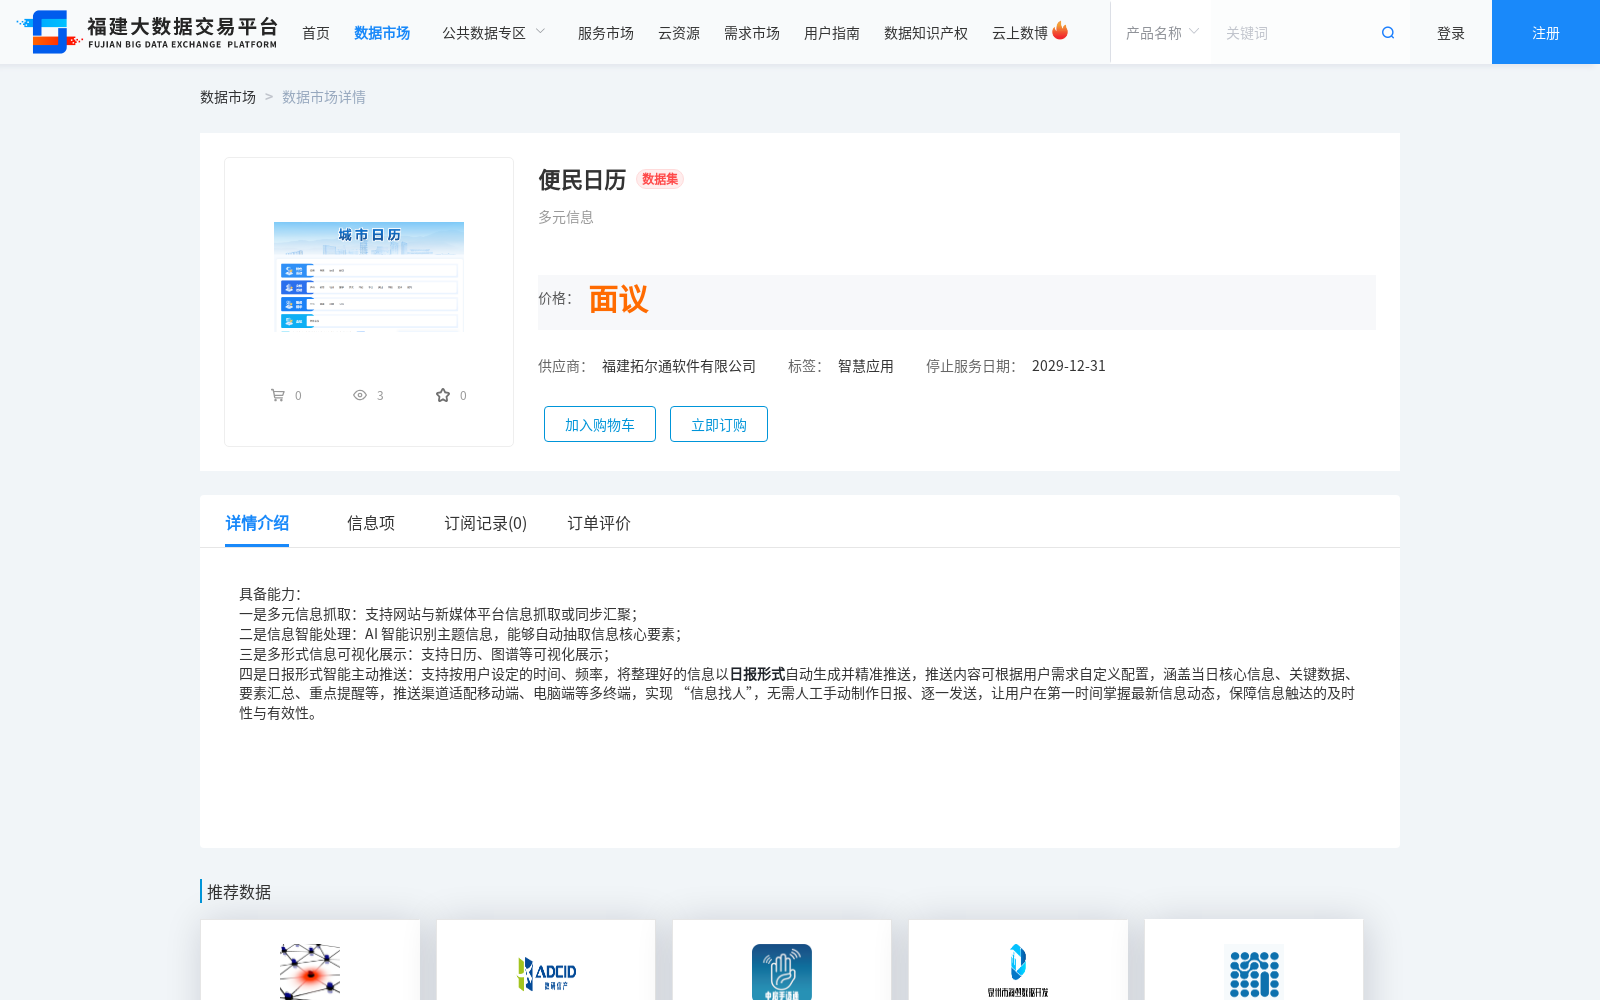Switch to the 订单评价 tab

(599, 523)
